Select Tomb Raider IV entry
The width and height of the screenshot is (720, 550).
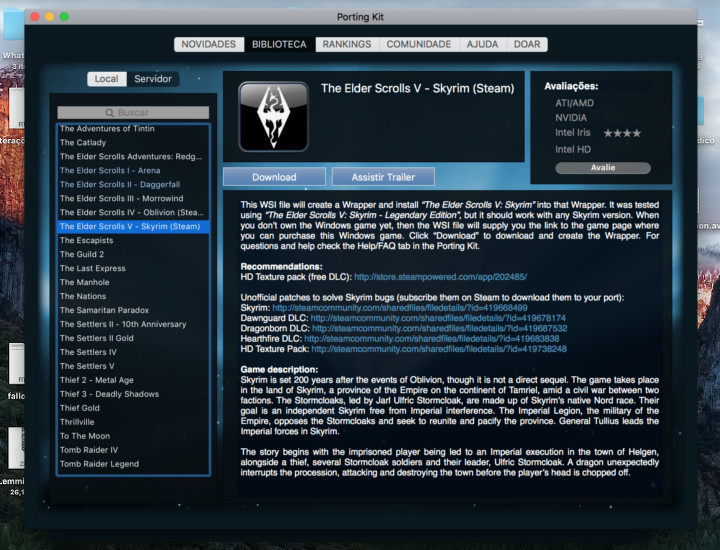[x=133, y=450]
